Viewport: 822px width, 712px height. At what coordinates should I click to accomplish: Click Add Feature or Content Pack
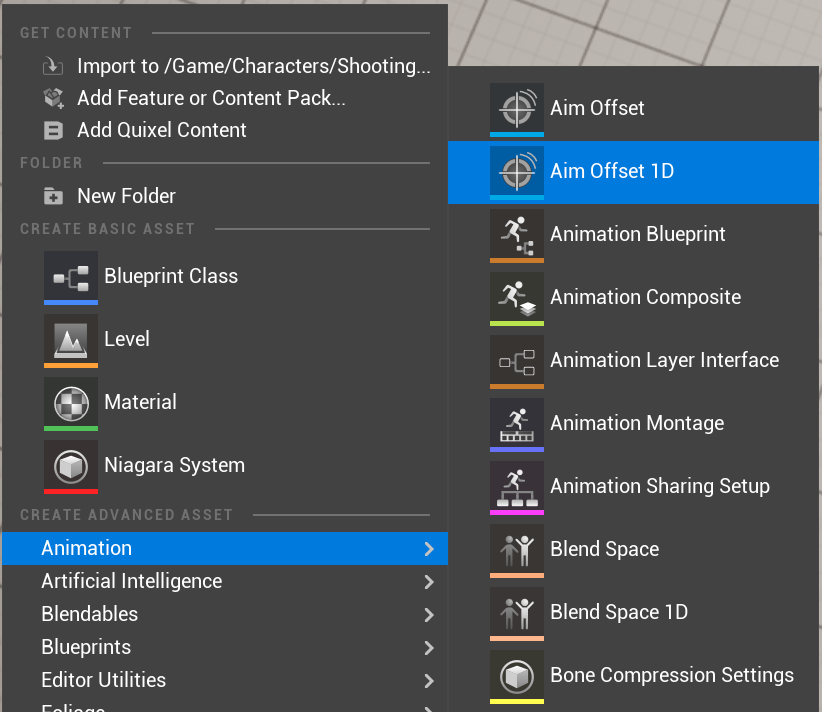pos(211,98)
